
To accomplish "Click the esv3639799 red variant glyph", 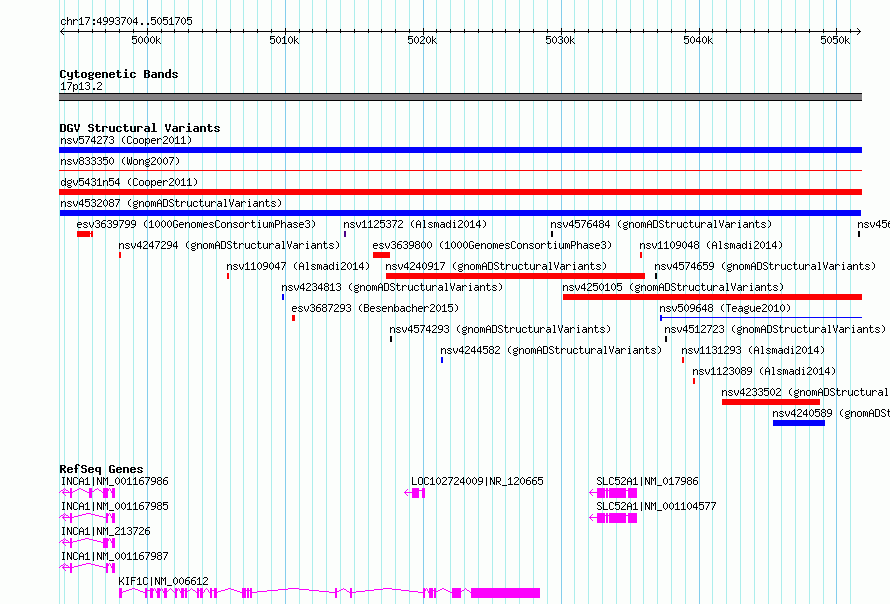I will pos(85,234).
